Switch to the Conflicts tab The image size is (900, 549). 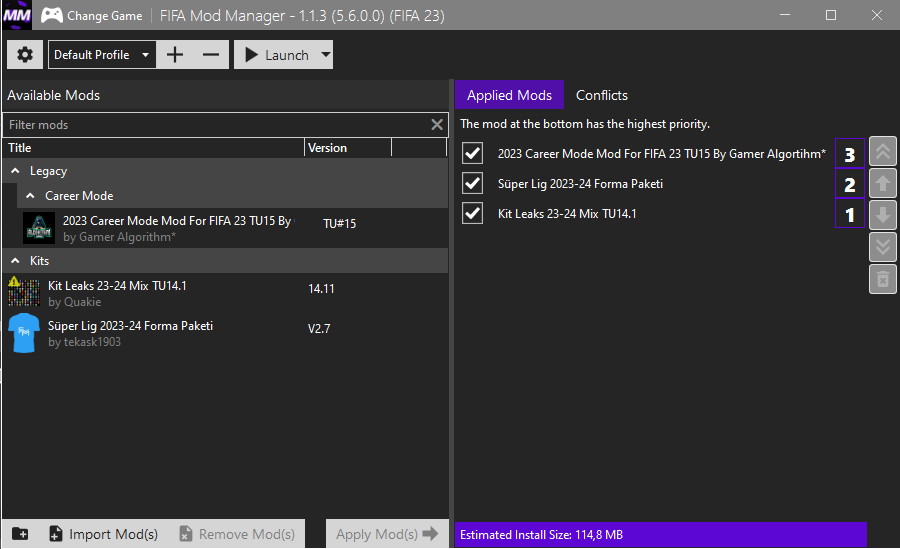602,95
